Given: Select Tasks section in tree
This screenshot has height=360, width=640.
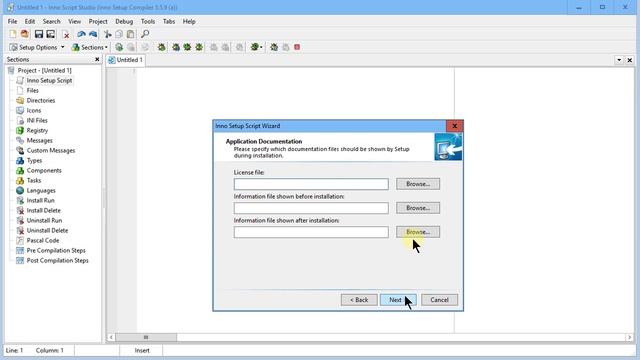Looking at the screenshot, I should point(34,180).
